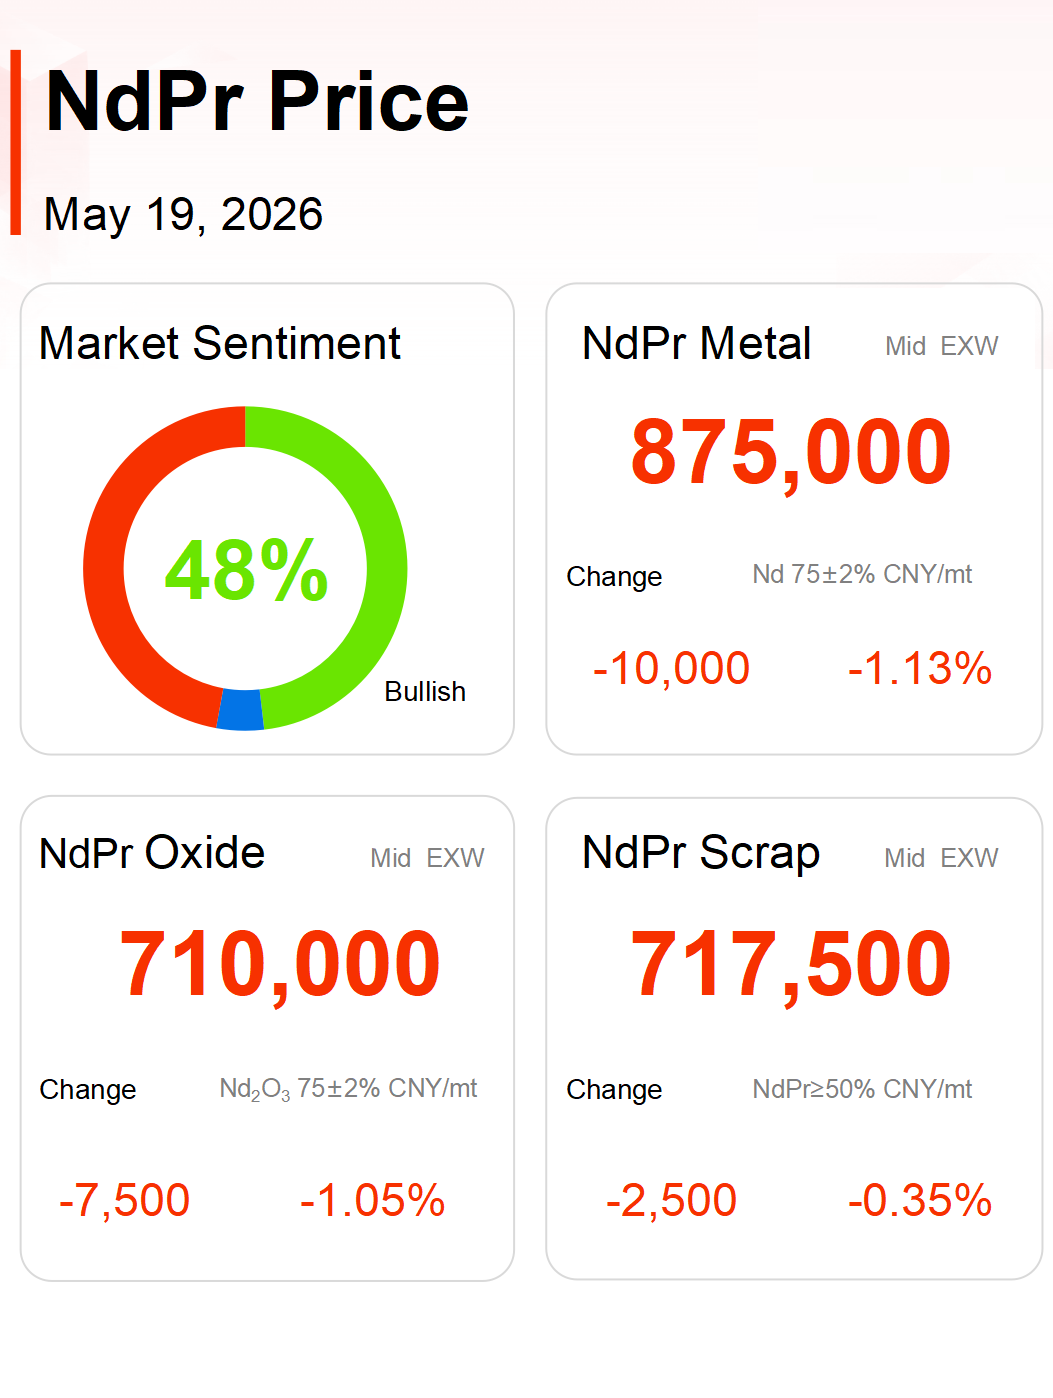The image size is (1053, 1398).
Task: Click the 875,000 metal price
Action: coord(791,453)
